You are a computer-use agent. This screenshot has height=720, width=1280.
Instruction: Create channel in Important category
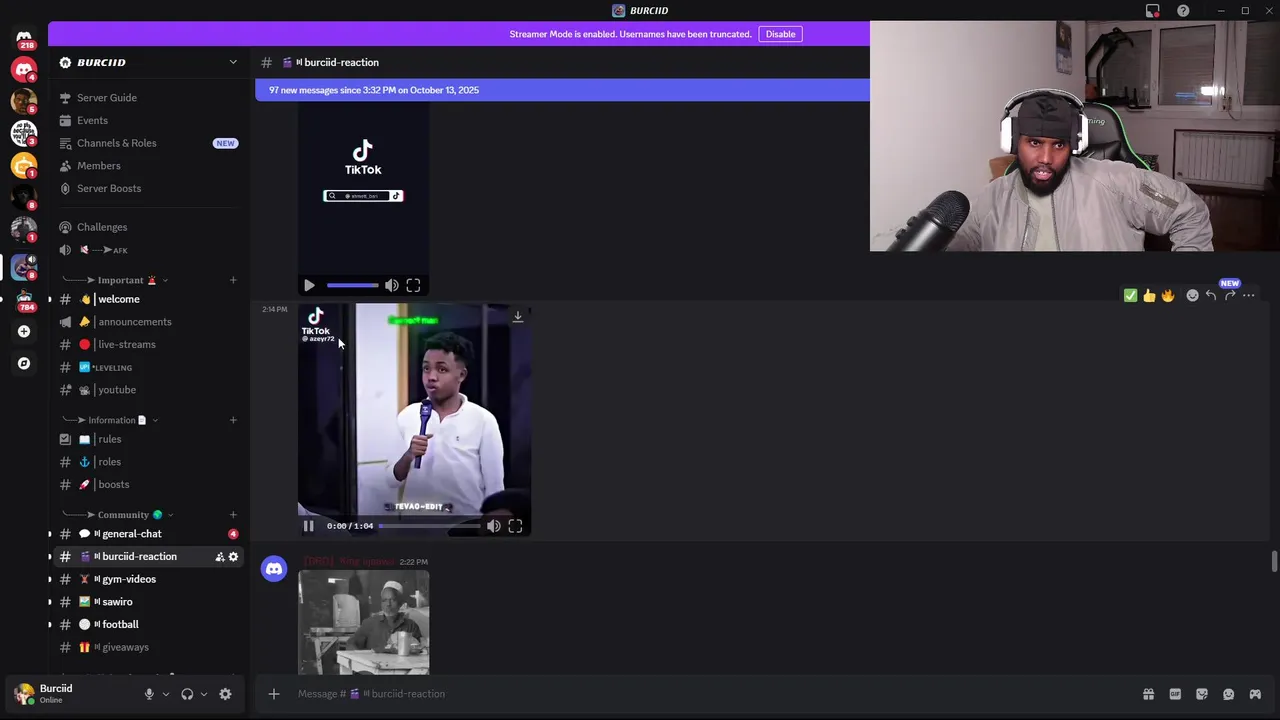[233, 280]
